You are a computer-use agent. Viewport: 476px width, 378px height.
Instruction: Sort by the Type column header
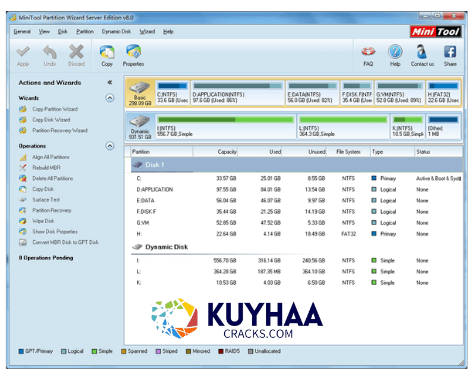[x=392, y=152]
